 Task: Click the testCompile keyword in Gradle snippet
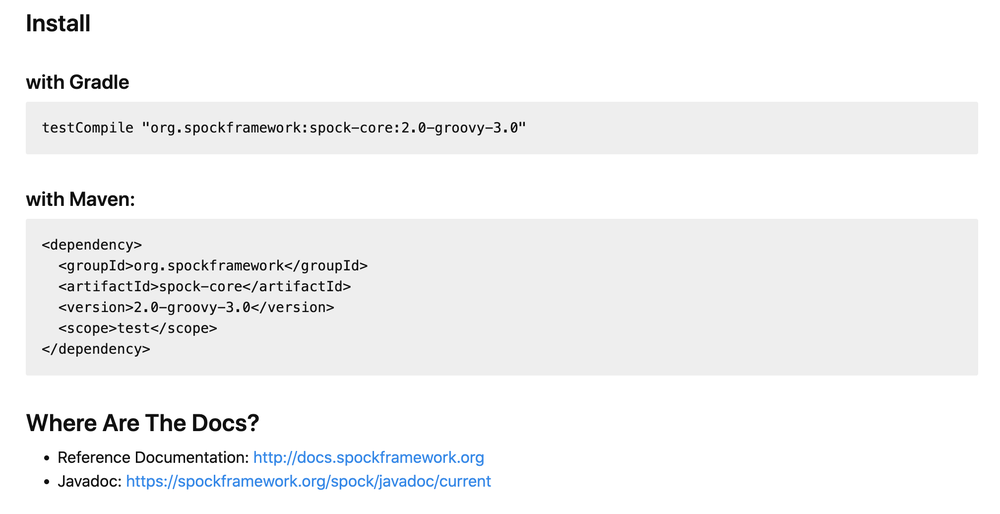(87, 128)
